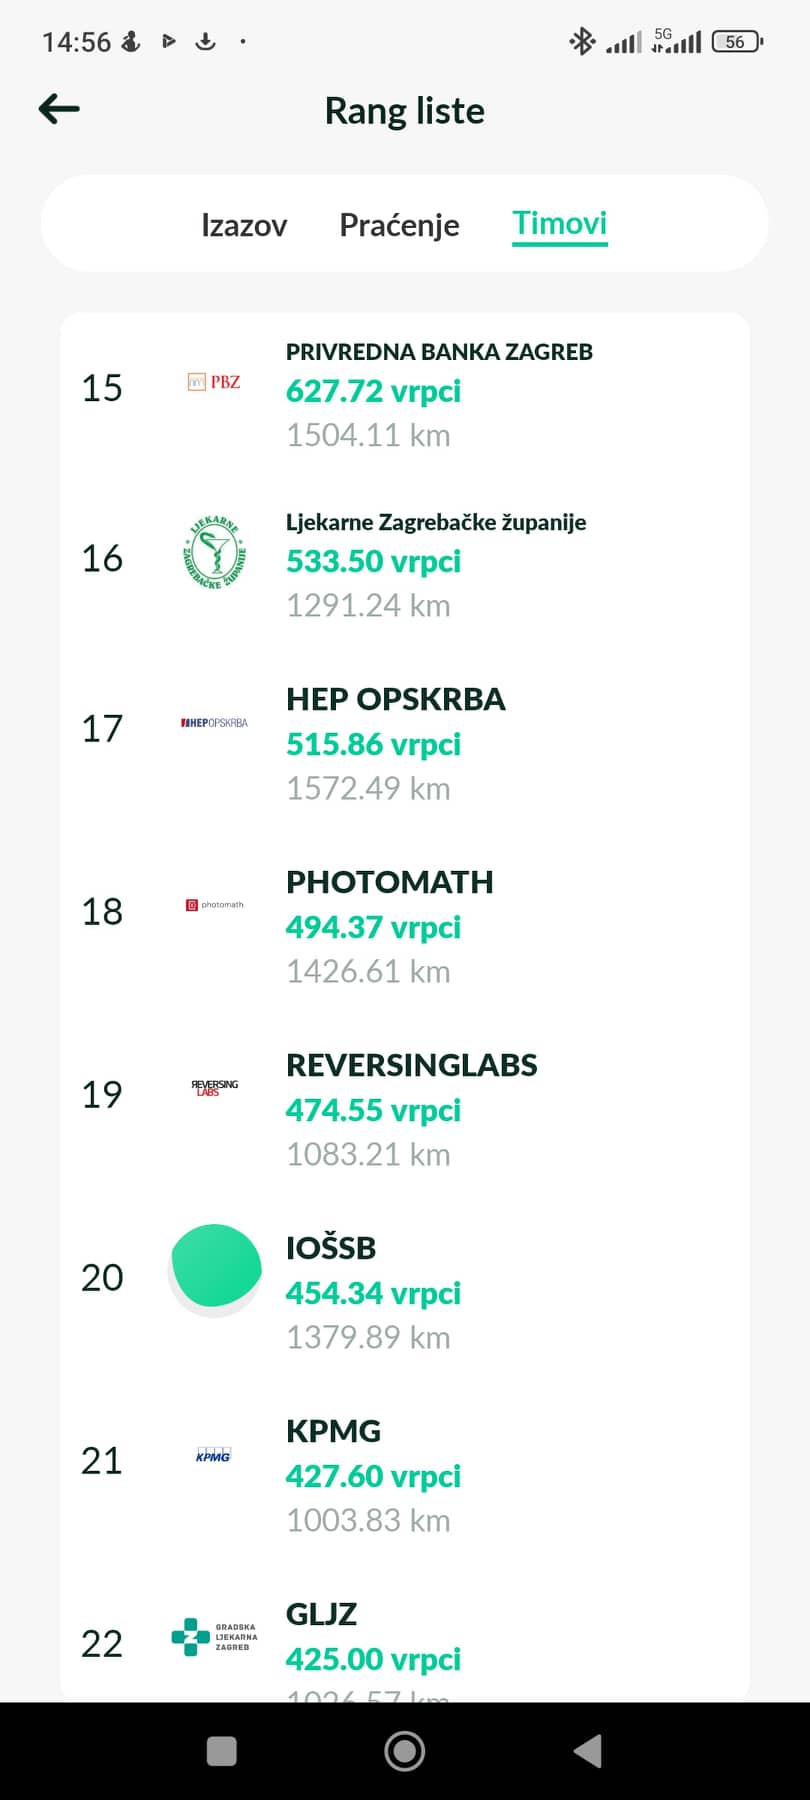
Task: Tap the HEP Opskrba logo
Action: [214, 723]
